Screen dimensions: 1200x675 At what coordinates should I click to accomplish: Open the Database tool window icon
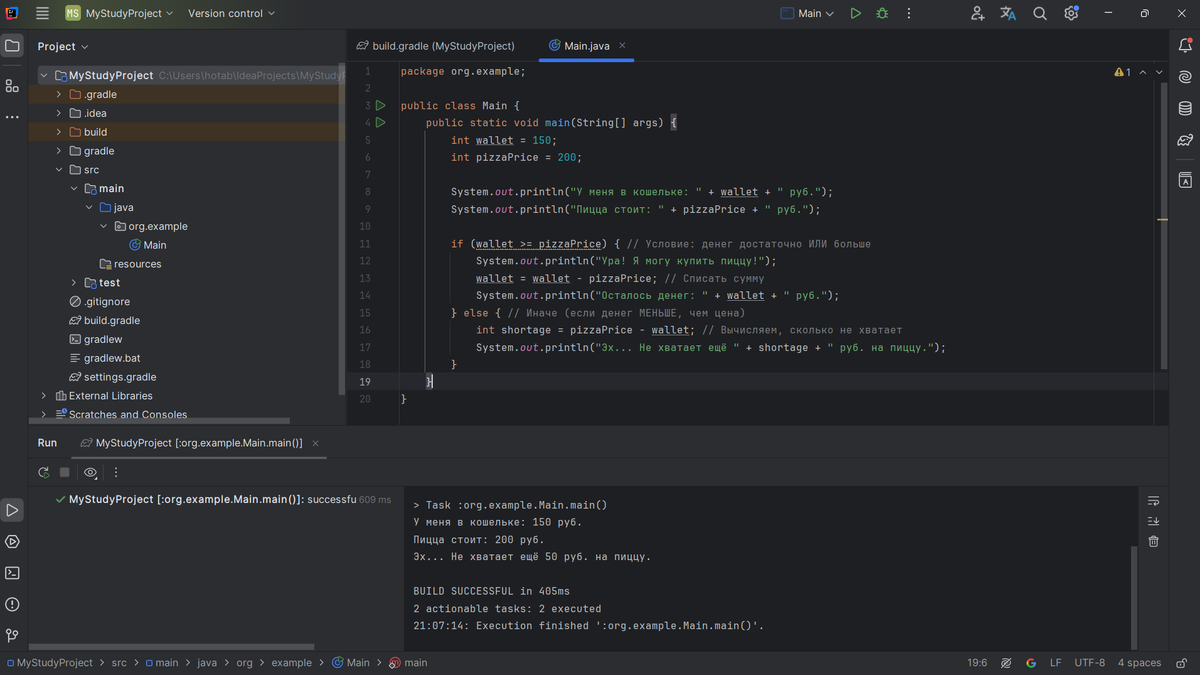[x=1185, y=108]
